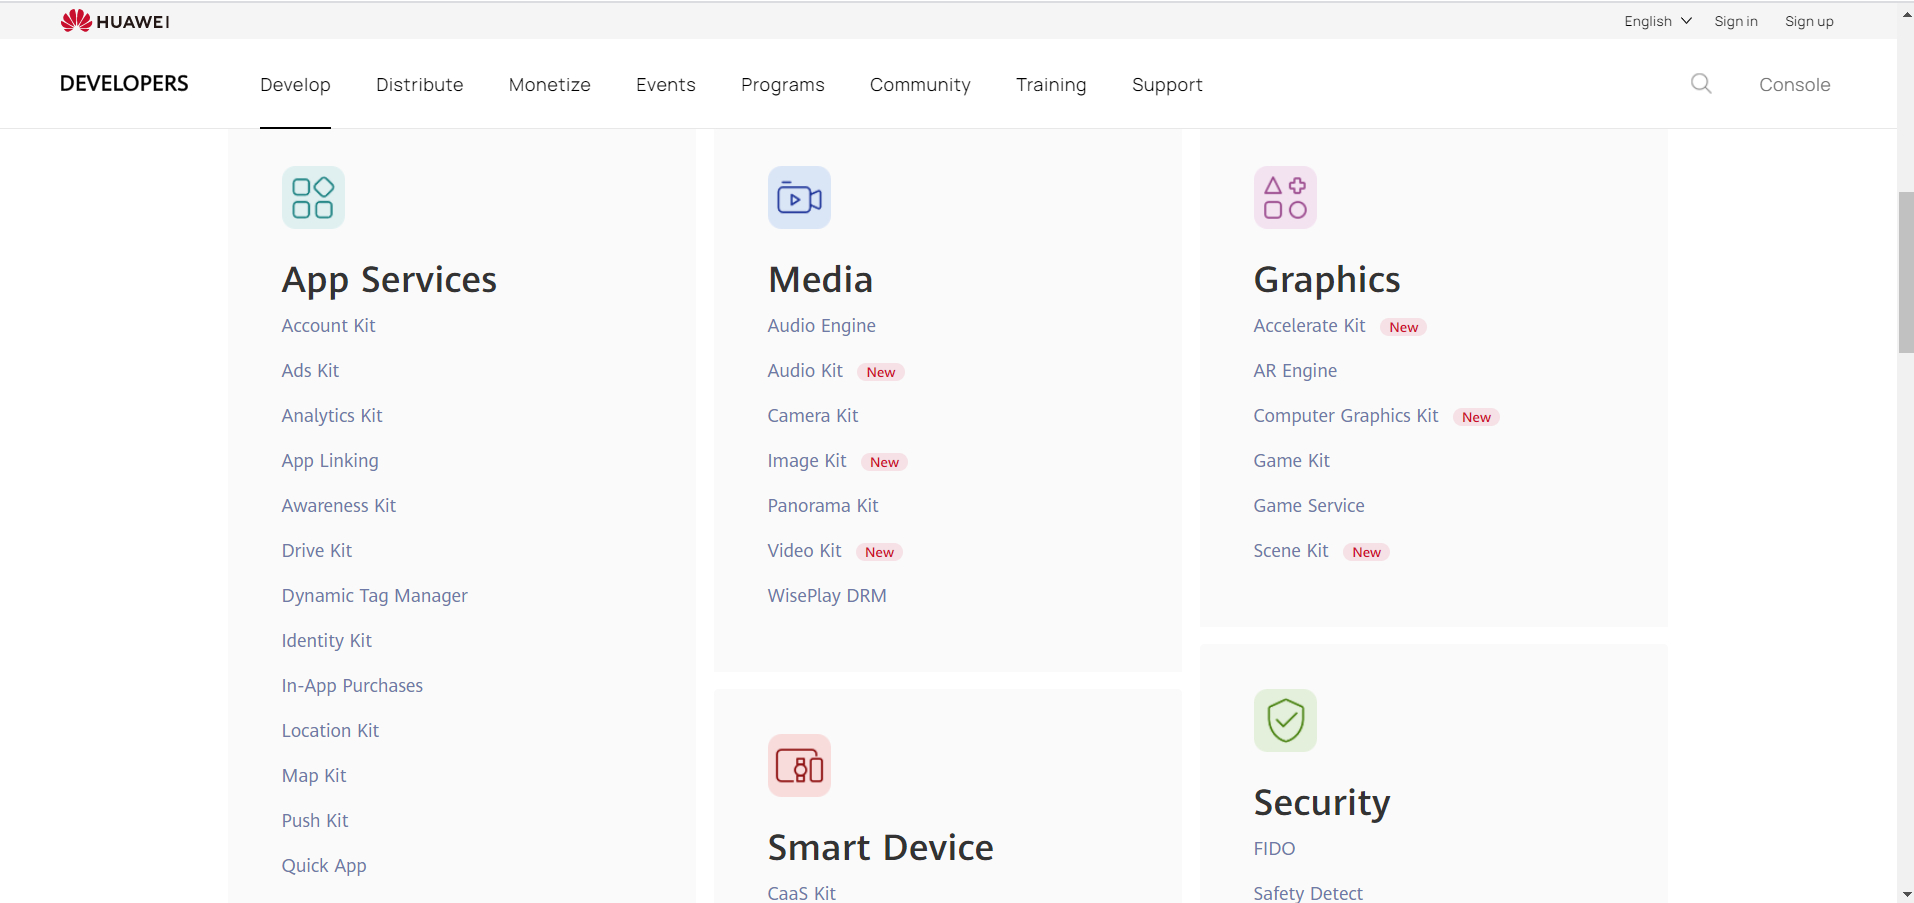Open Awareness Kit
Screen dimensions: 1914x903
[339, 506]
